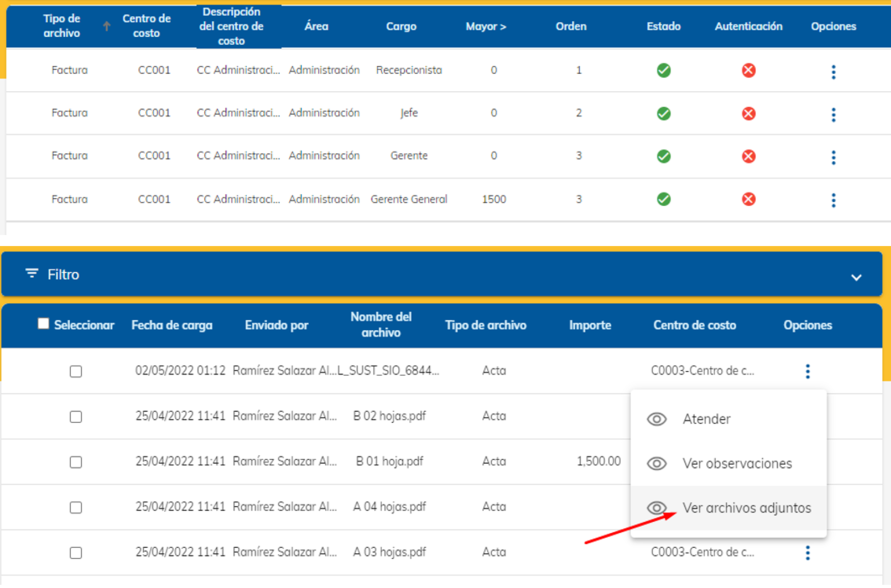The image size is (891, 588).
Task: Click the Fecha de carga column header
Action: click(172, 326)
